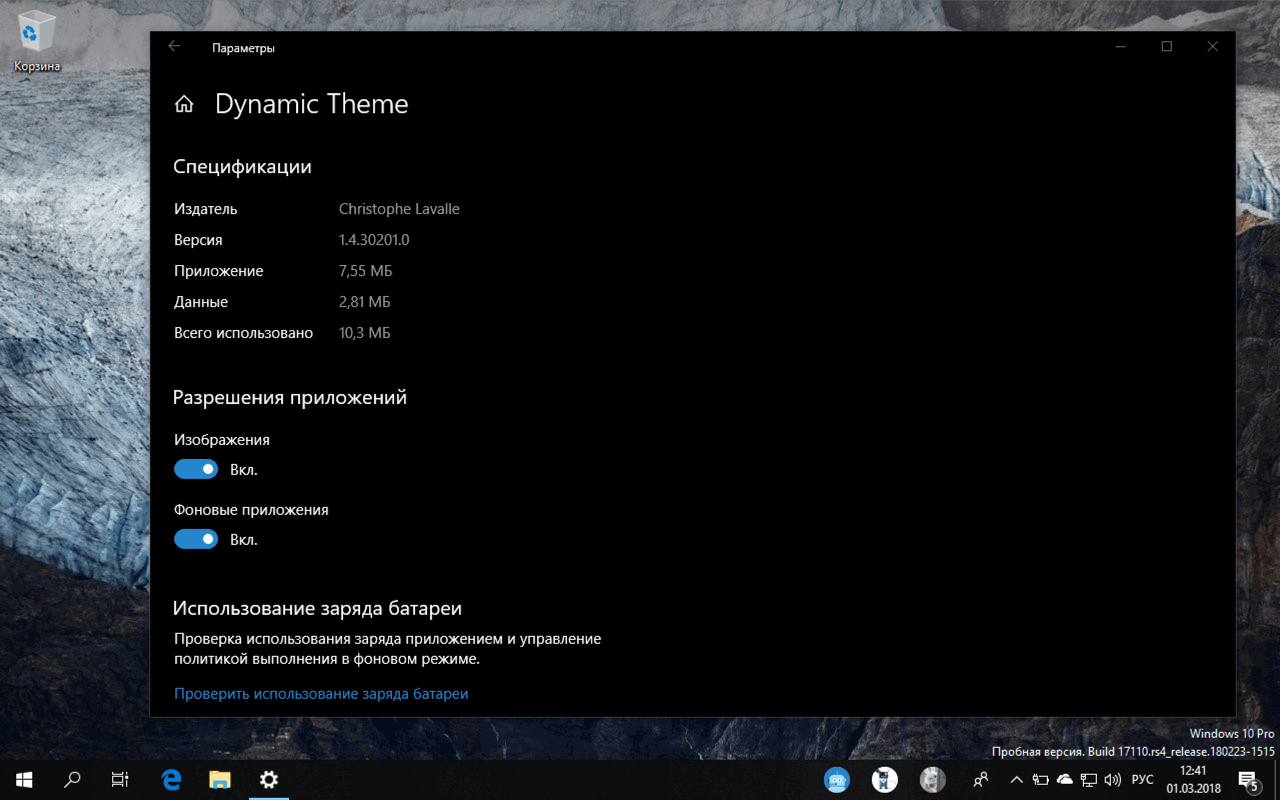Click the battery power icon in system tray
The image size is (1280, 800).
point(1040,779)
